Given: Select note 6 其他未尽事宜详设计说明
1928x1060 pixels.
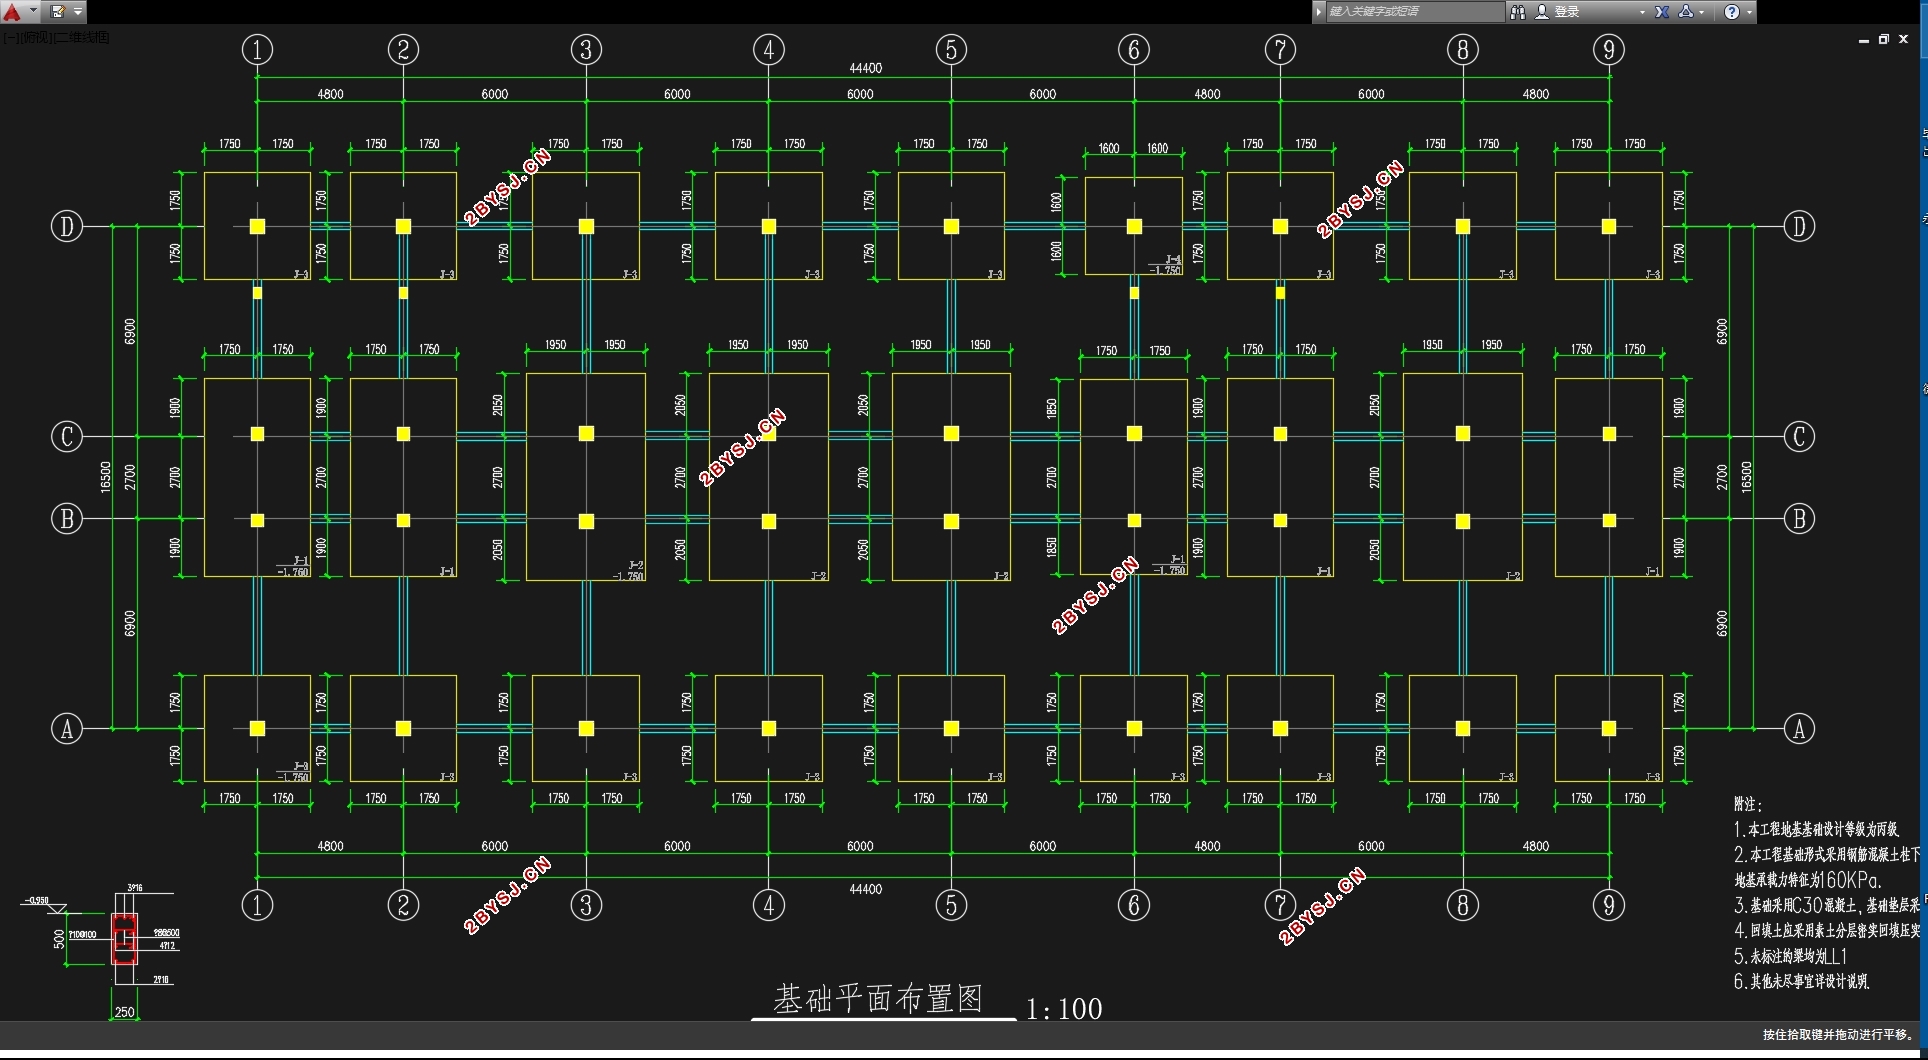Looking at the screenshot, I should 1801,982.
